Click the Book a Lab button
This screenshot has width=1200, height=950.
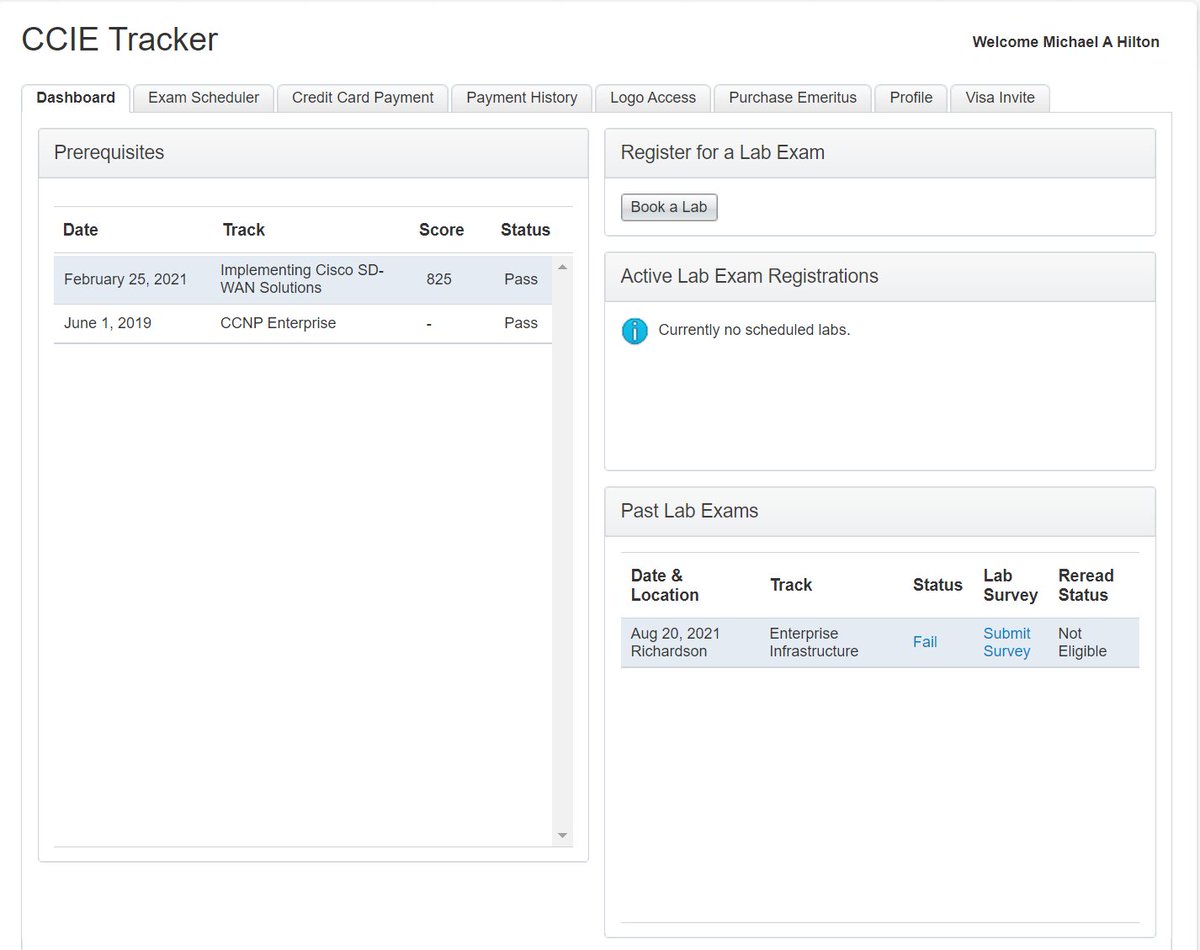pyautogui.click(x=669, y=207)
